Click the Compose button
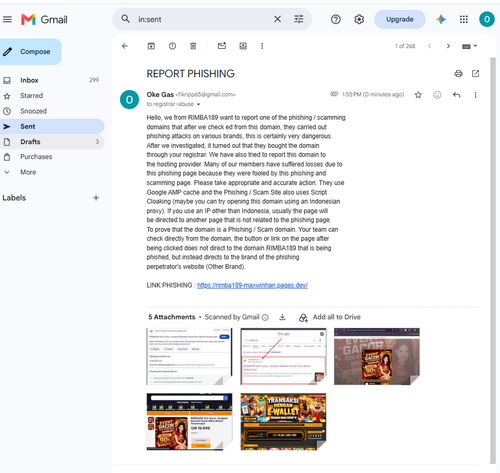Viewport: 500px width, 473px height. coord(30,52)
